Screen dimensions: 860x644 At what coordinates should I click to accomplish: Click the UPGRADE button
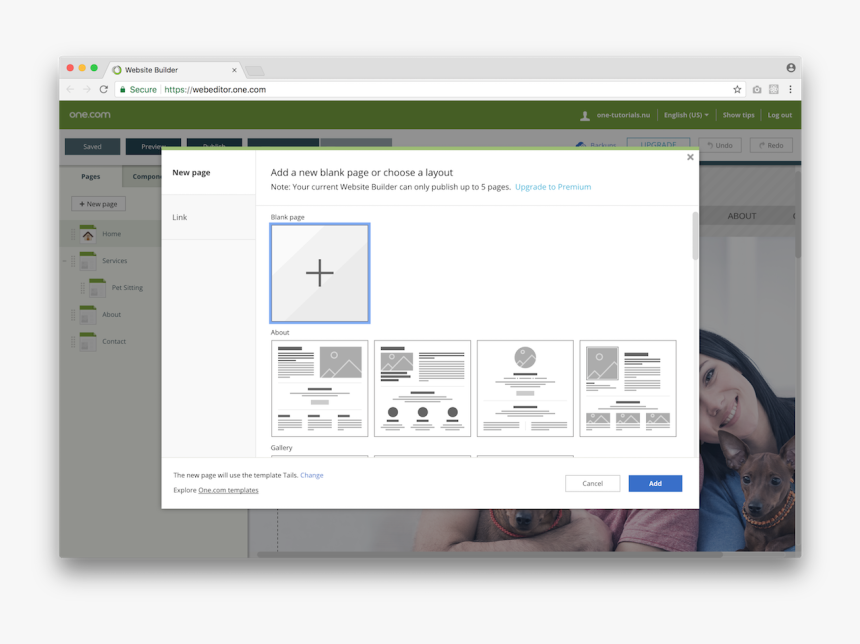(658, 144)
